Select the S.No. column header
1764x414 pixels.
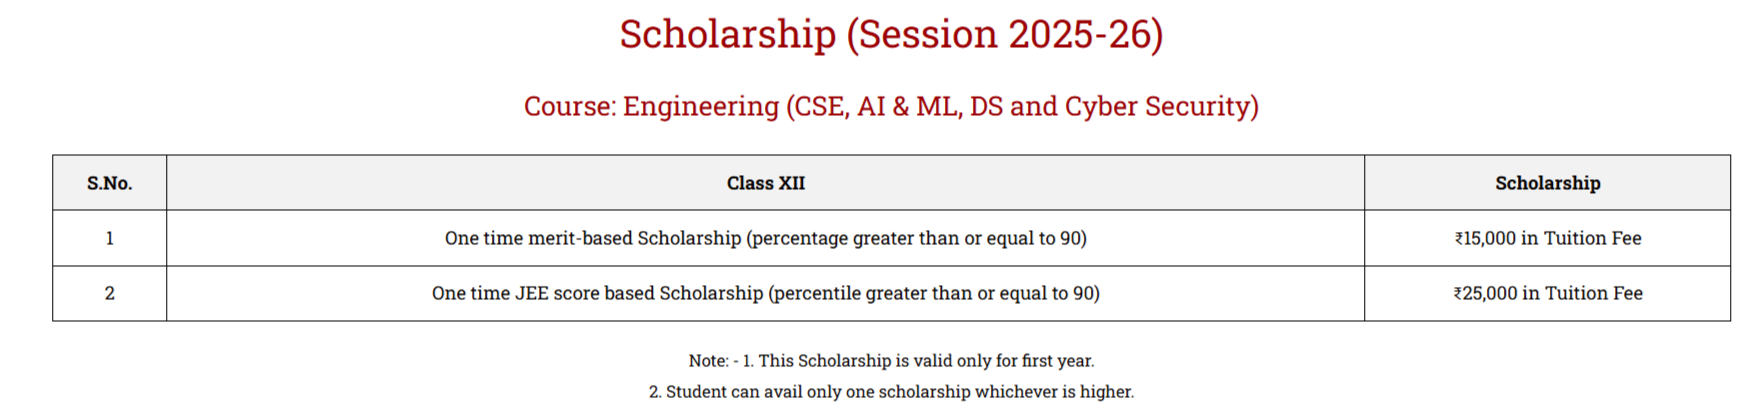point(110,183)
